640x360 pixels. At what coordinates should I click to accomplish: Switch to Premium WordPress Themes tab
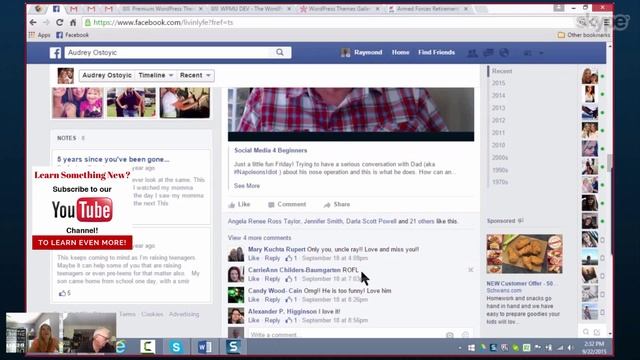coord(163,9)
